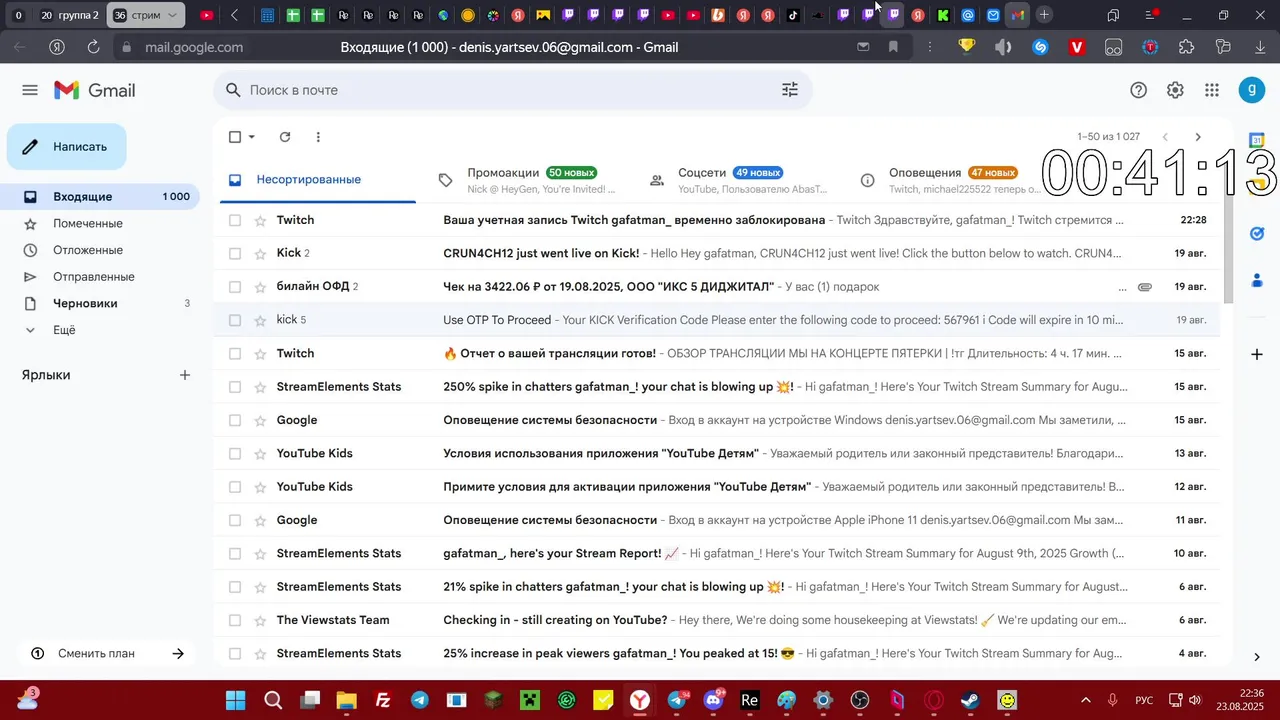Get add-ons plus icon in the side panel
The image size is (1280, 720).
coord(1257,354)
